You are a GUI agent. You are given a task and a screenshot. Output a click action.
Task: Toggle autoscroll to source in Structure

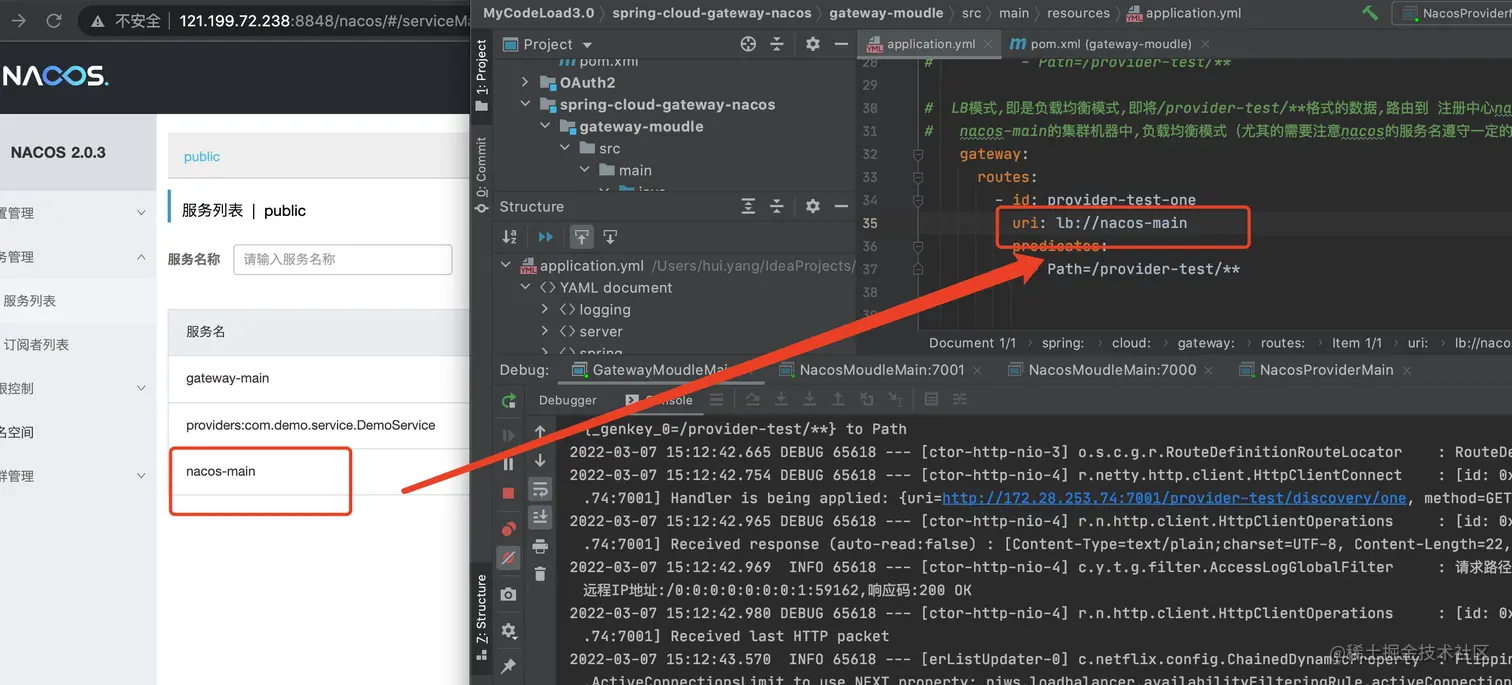(582, 237)
